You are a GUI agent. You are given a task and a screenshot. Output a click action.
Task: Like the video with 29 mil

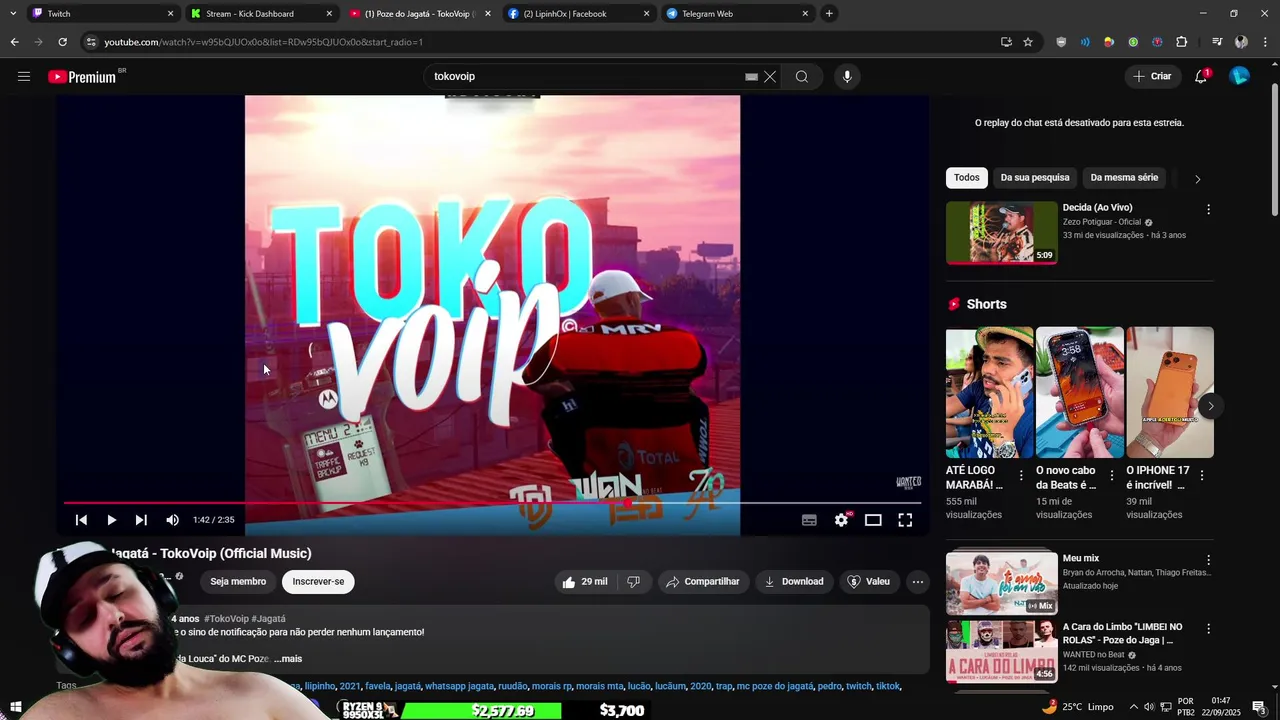tap(585, 582)
